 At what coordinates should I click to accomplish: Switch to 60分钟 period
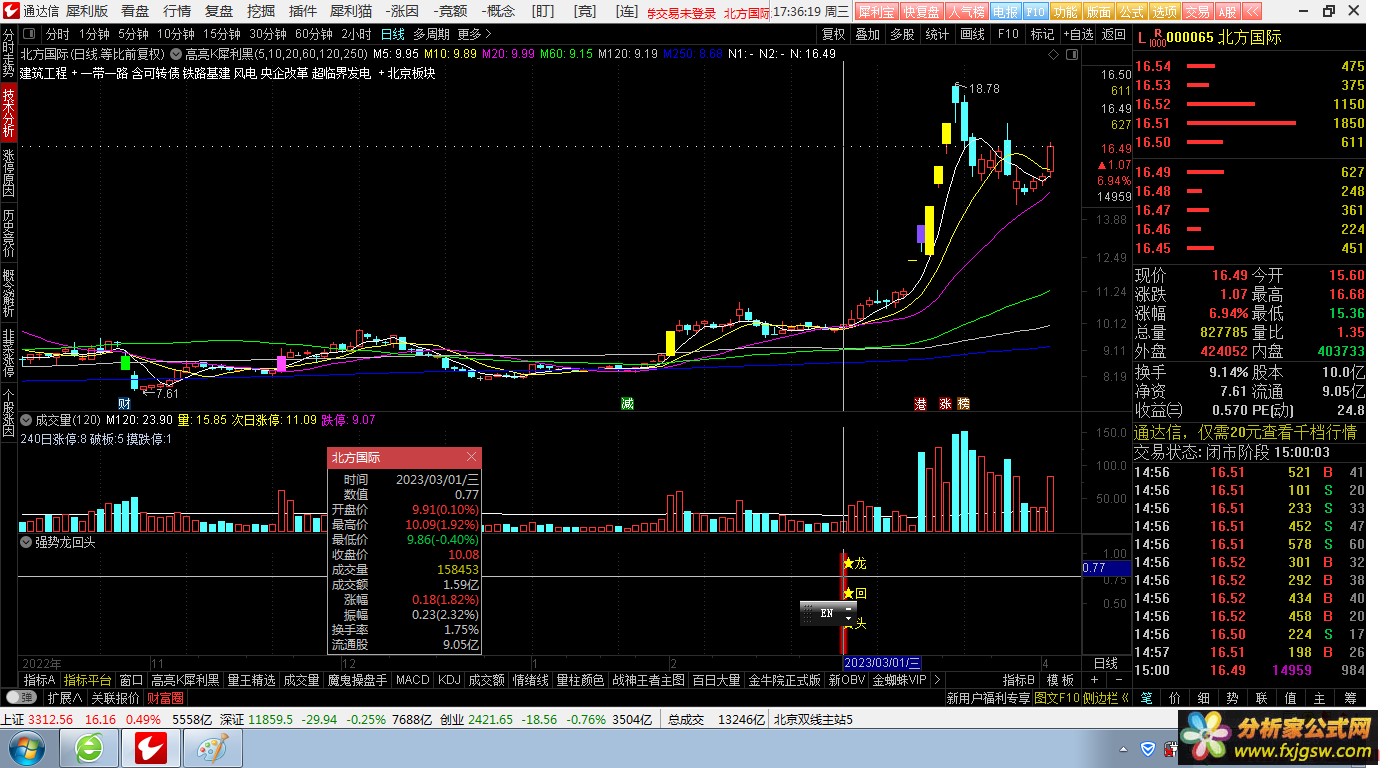(313, 34)
